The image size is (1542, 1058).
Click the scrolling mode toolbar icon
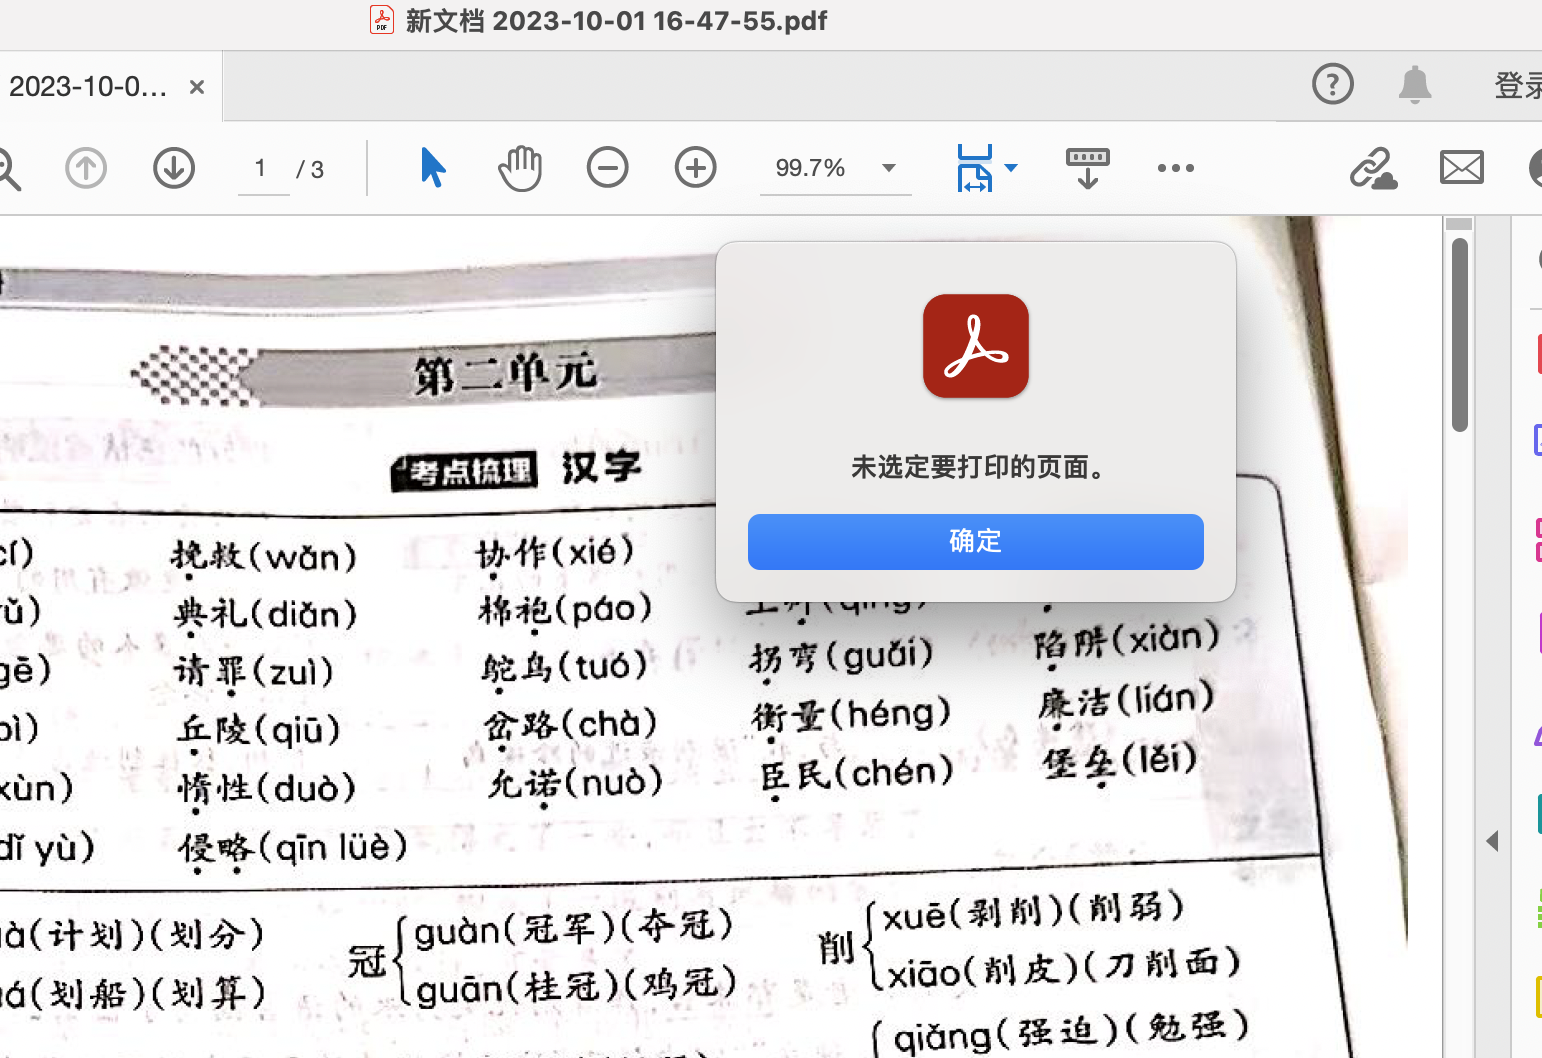point(1087,168)
